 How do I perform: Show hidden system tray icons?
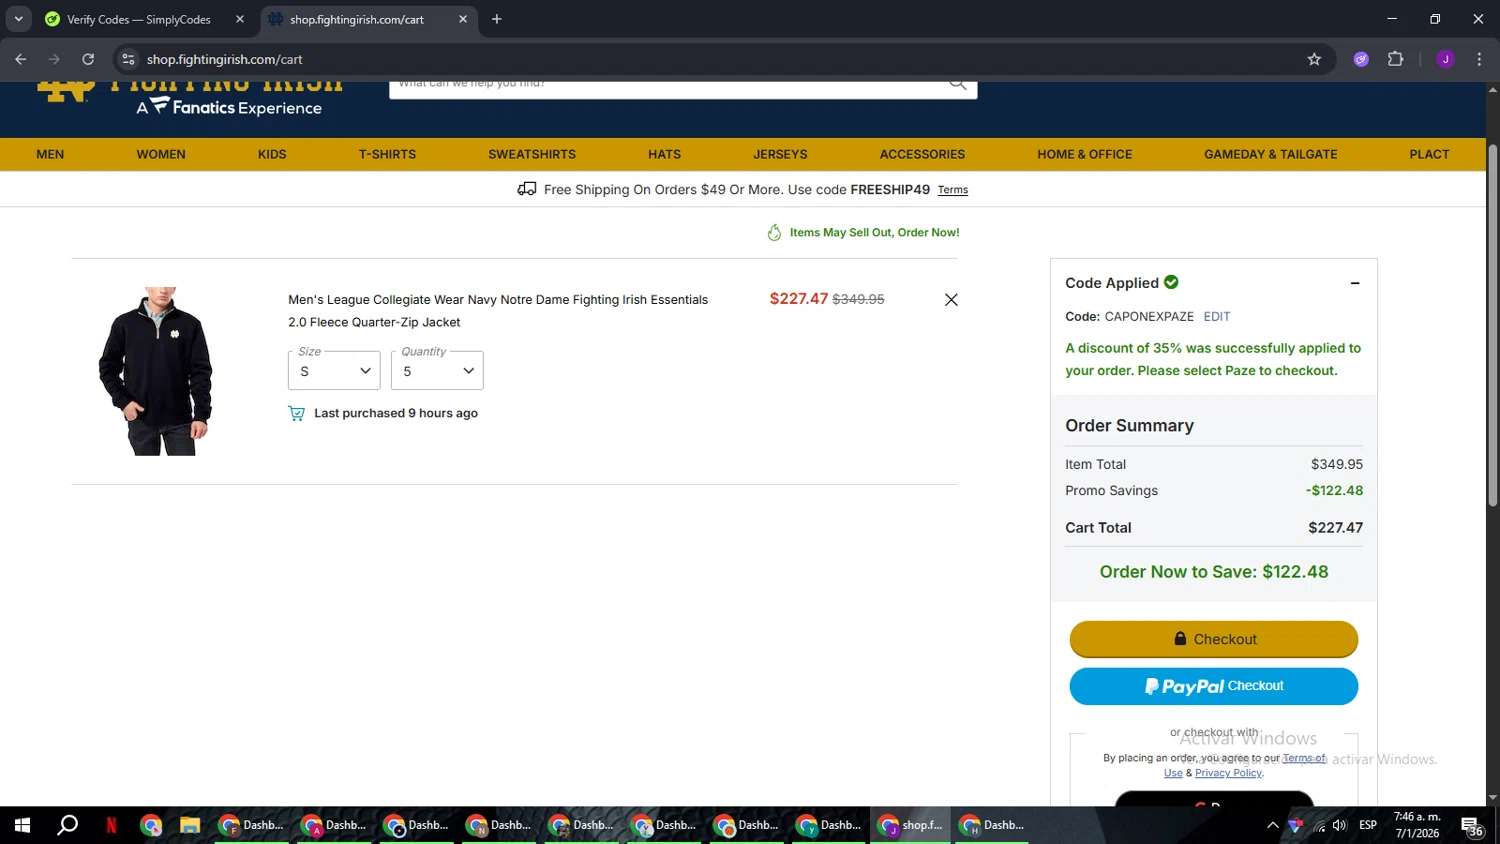tap(1272, 825)
